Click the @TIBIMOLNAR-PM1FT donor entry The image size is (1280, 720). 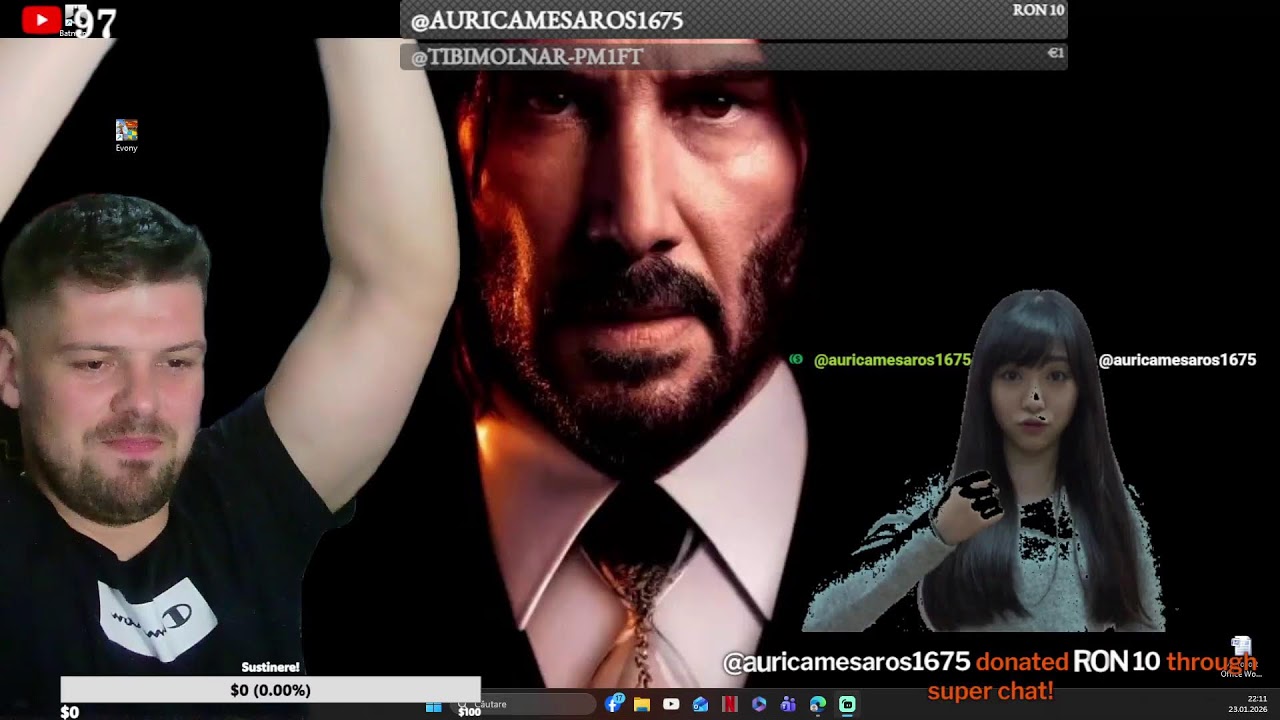(x=734, y=56)
